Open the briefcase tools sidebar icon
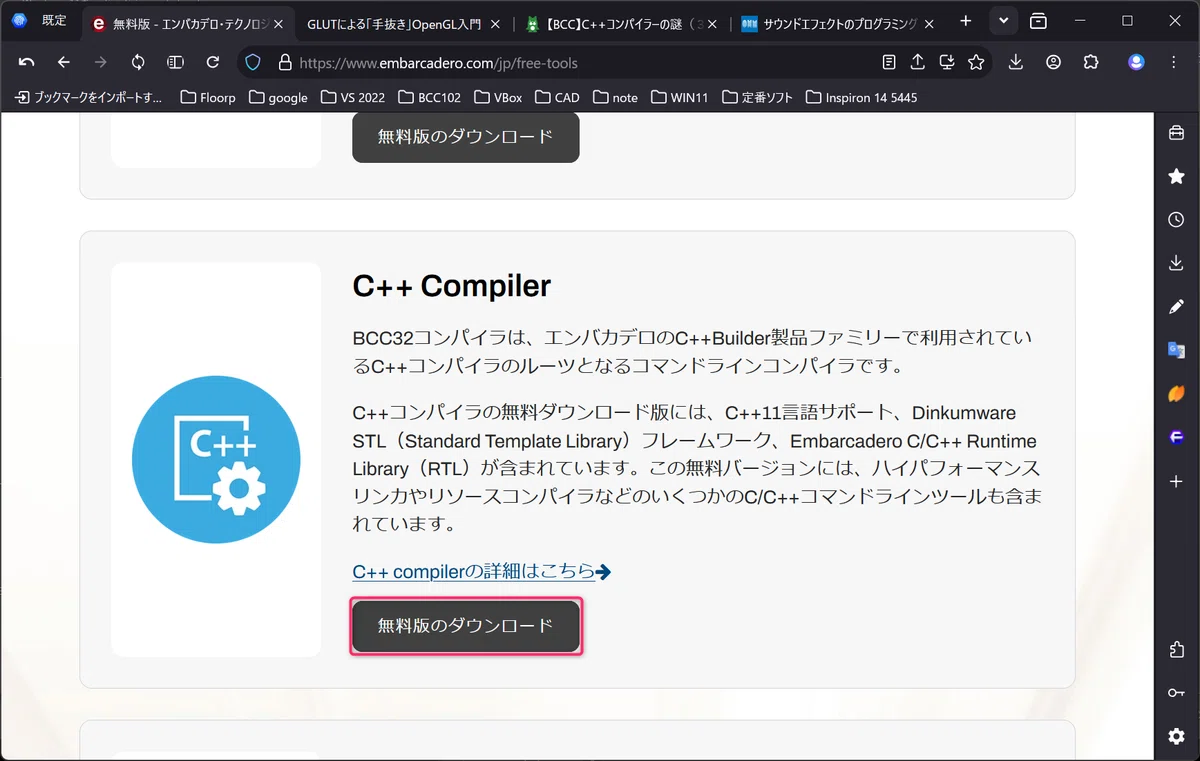The height and width of the screenshot is (761, 1200). pyautogui.click(x=1176, y=133)
